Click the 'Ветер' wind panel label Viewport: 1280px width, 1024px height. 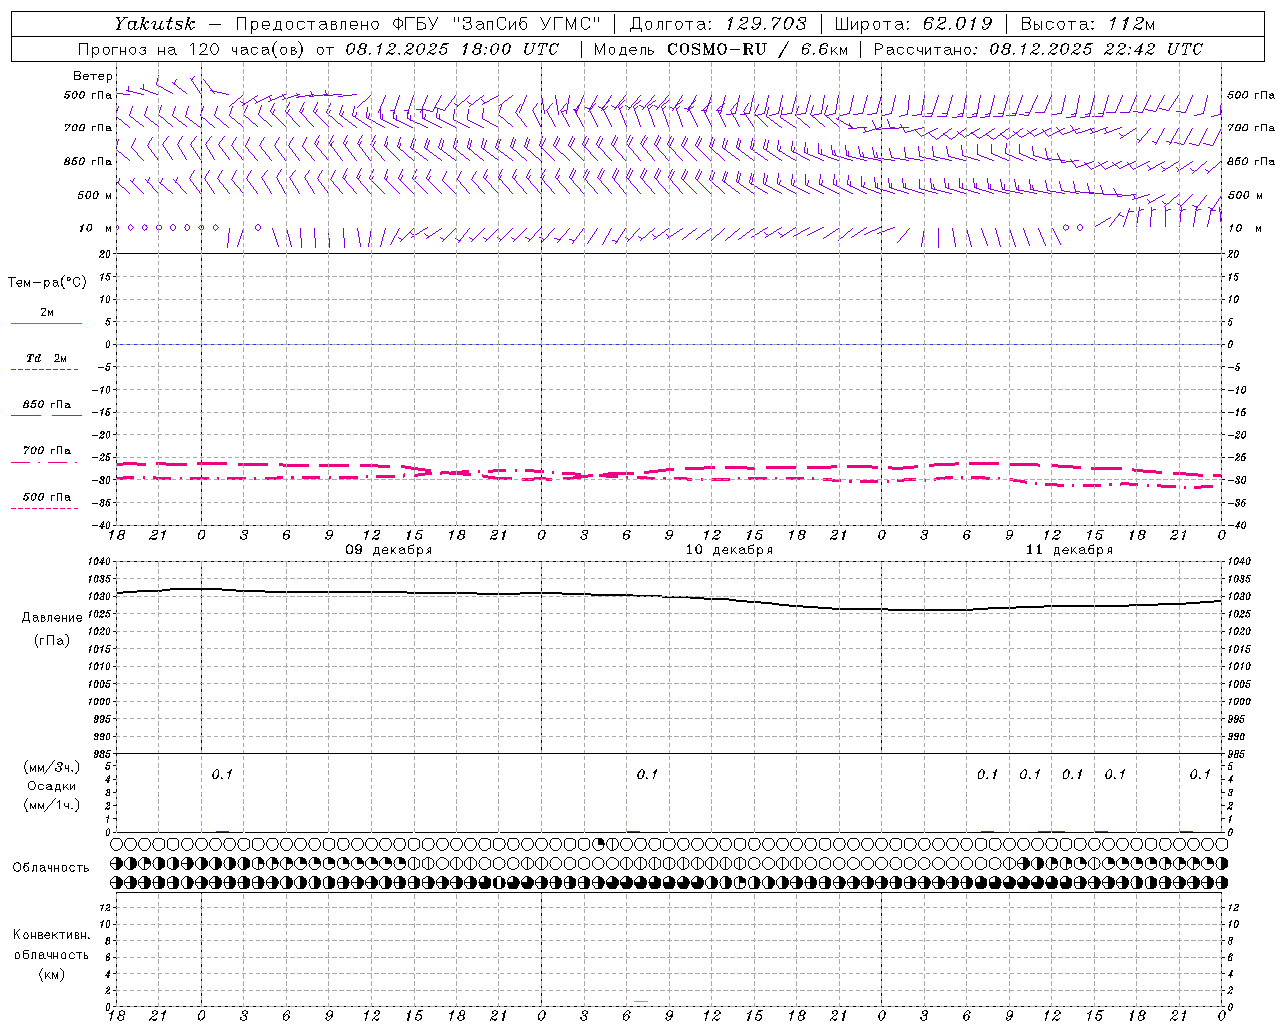(93, 76)
